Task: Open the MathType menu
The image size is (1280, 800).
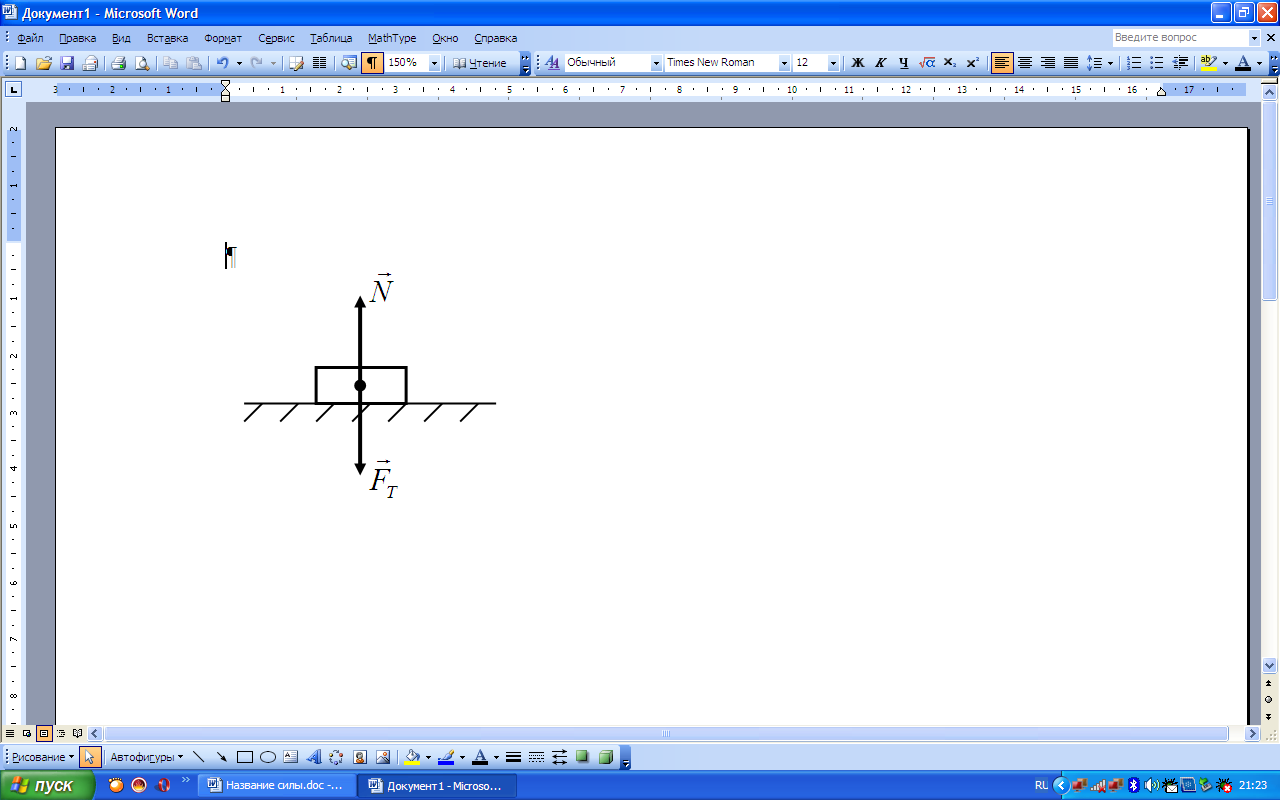Action: [392, 38]
